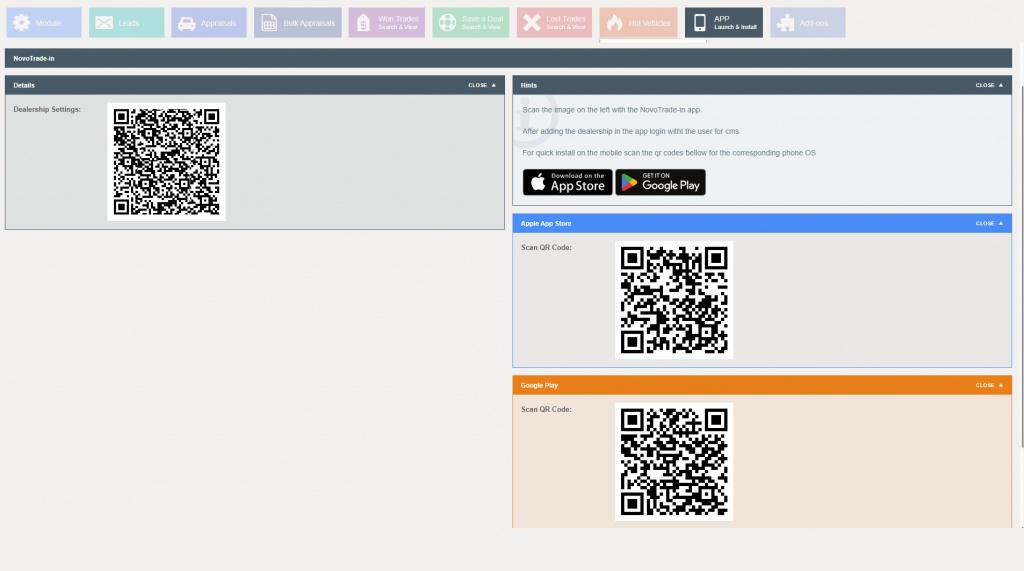Select APP Launch & Install label
This screenshot has width=1024, height=571.
tap(735, 23)
